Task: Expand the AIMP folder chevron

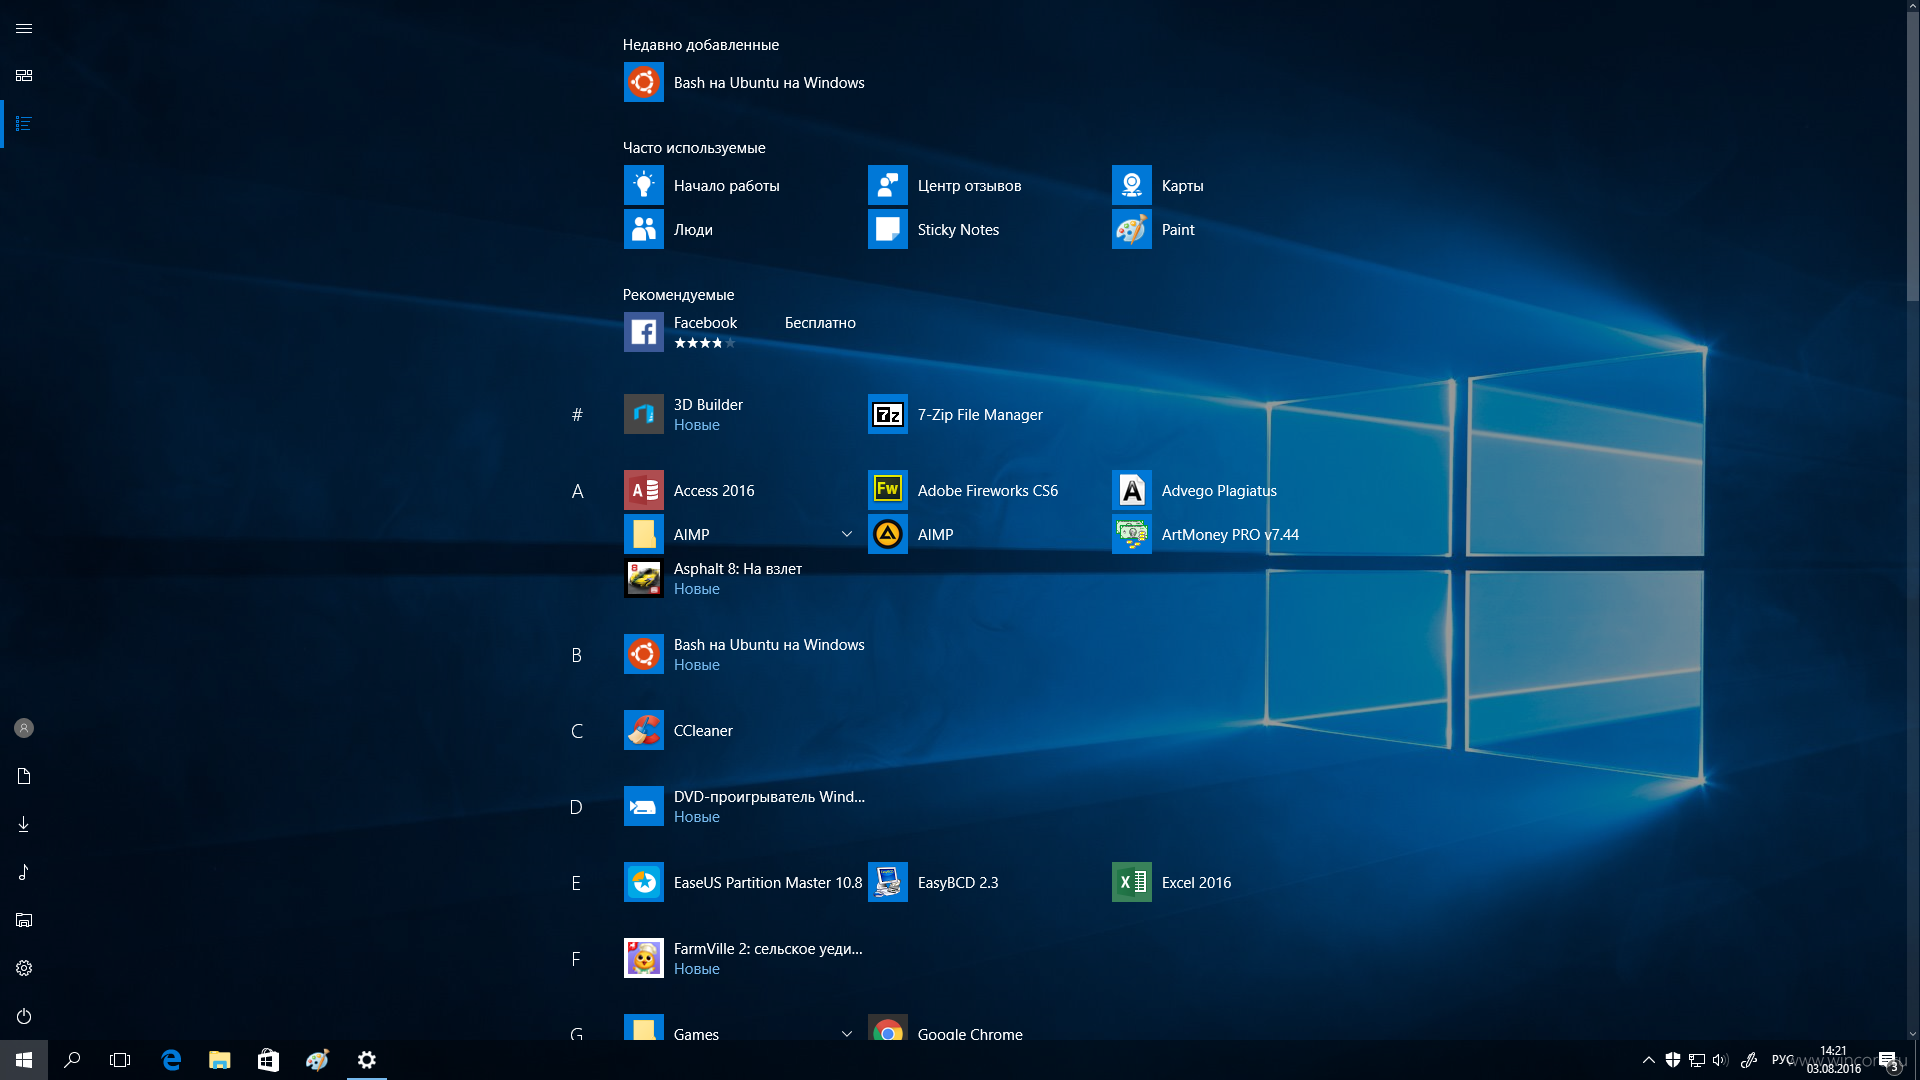Action: [x=847, y=534]
